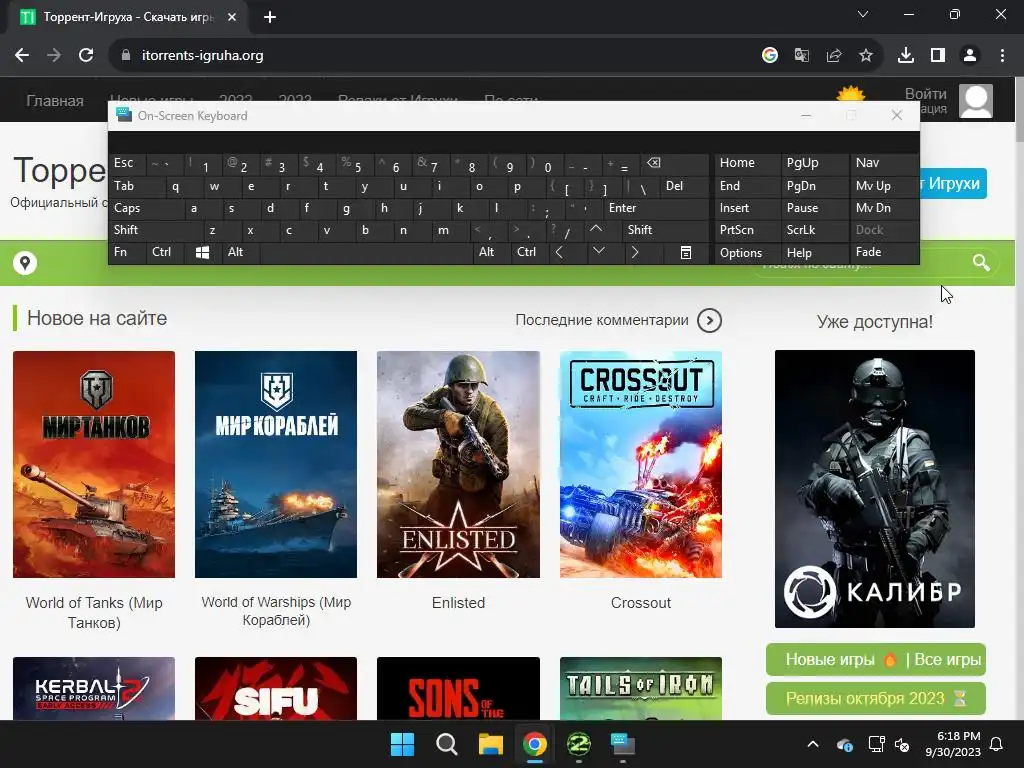This screenshot has height=768, width=1024.
Task: Open the Google icon in the address bar
Action: point(770,56)
